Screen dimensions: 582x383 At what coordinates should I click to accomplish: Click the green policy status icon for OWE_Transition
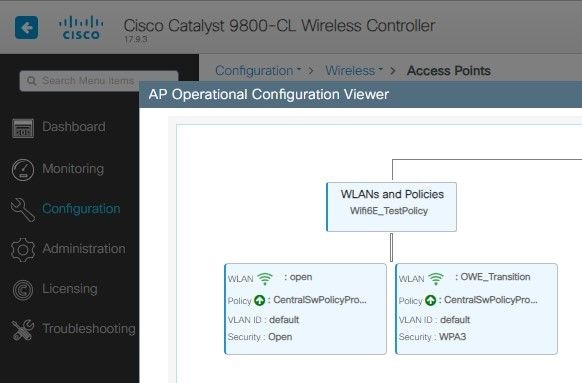[x=431, y=300]
